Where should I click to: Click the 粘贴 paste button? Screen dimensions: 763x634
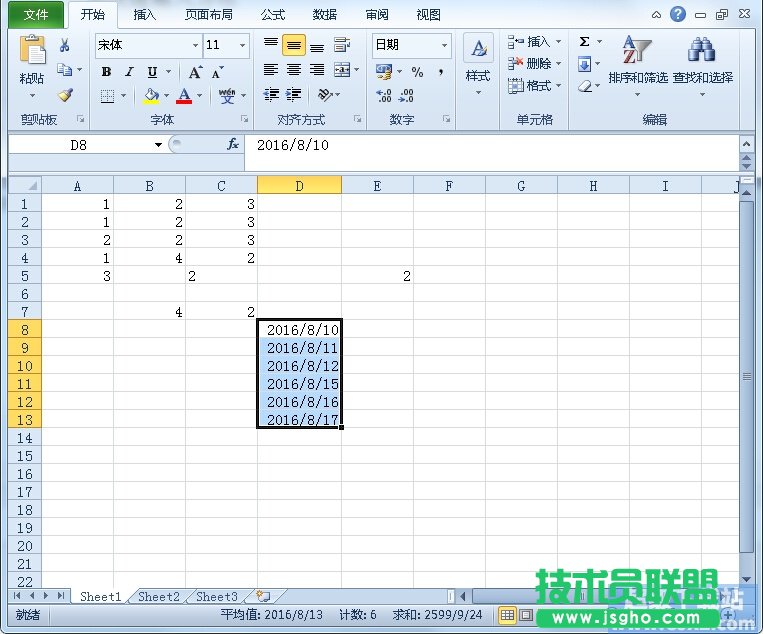click(x=32, y=65)
